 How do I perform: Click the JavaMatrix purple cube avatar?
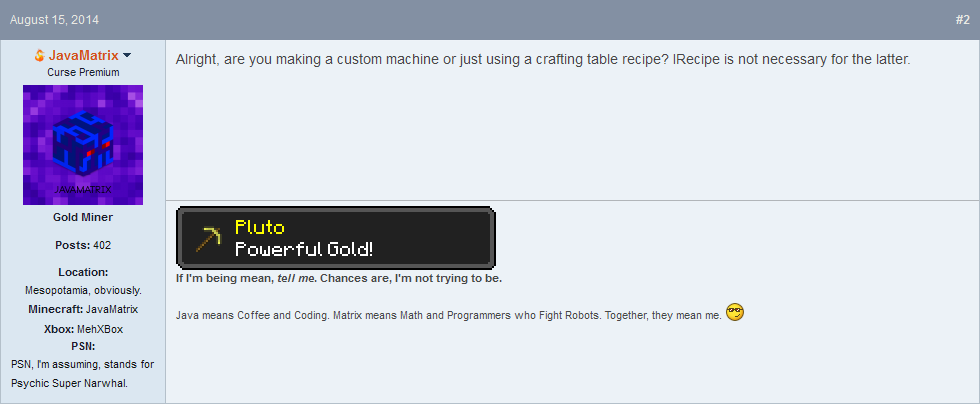(83, 145)
